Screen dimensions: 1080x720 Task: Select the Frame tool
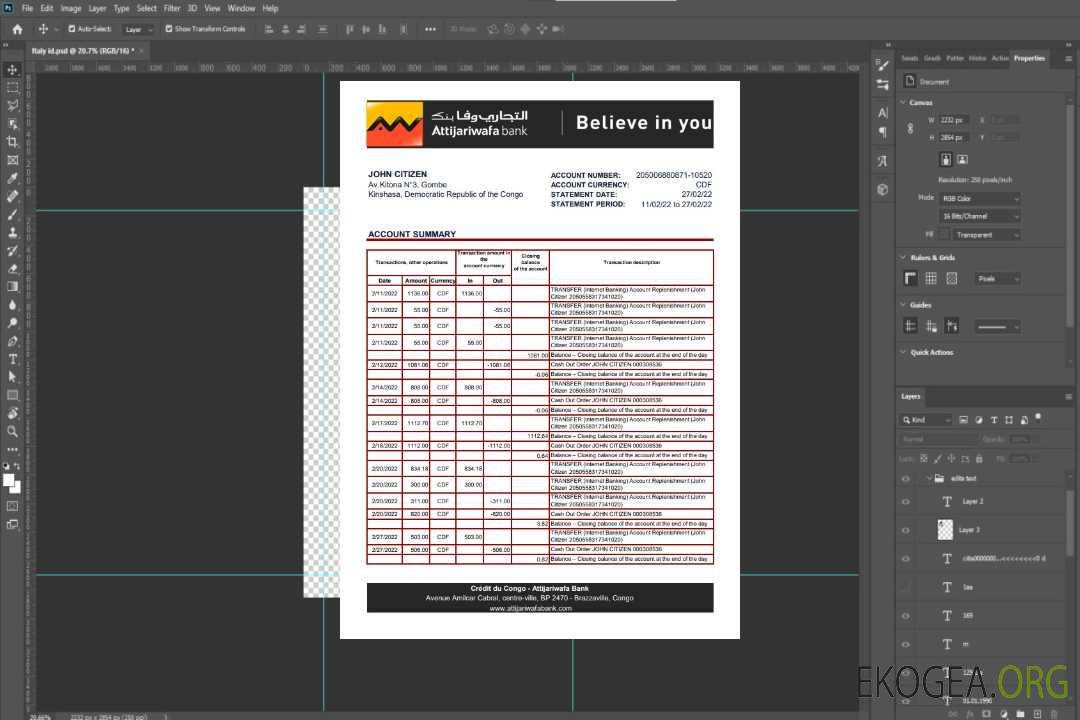(12, 160)
